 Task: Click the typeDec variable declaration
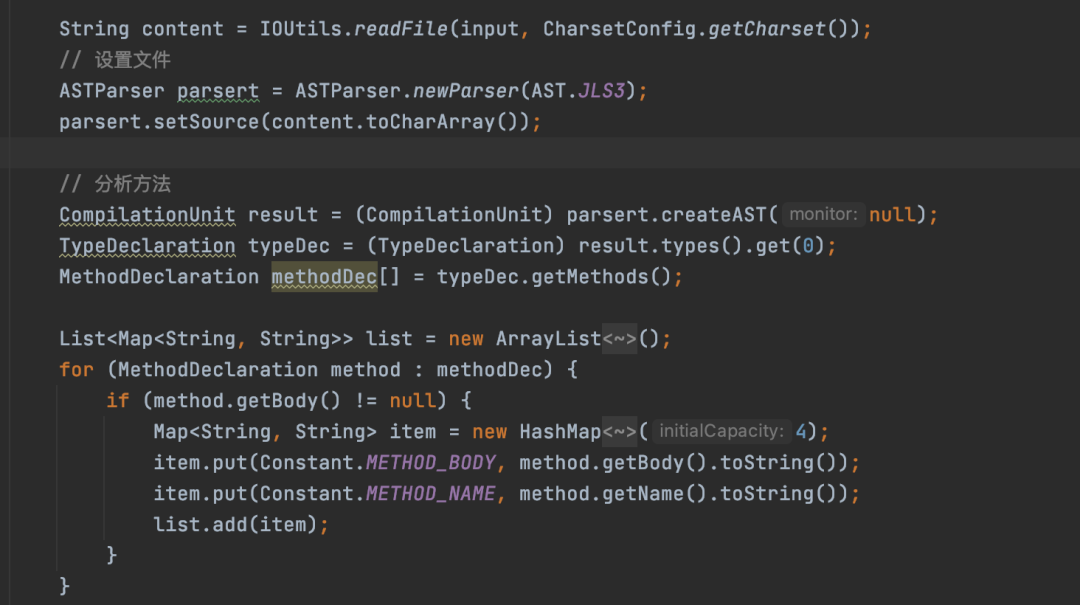[x=289, y=246]
